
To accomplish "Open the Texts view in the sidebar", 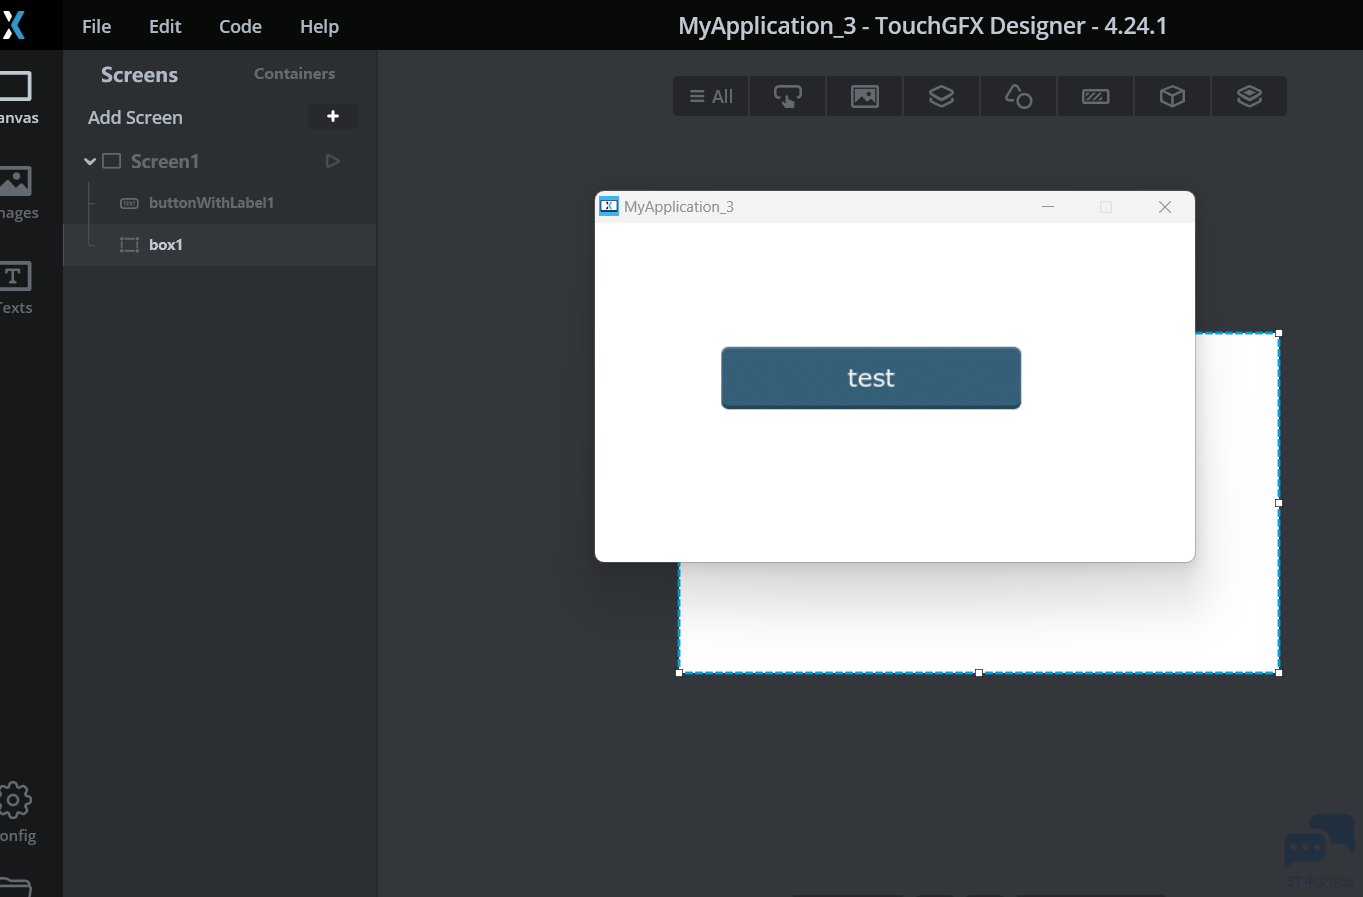I will coord(16,288).
